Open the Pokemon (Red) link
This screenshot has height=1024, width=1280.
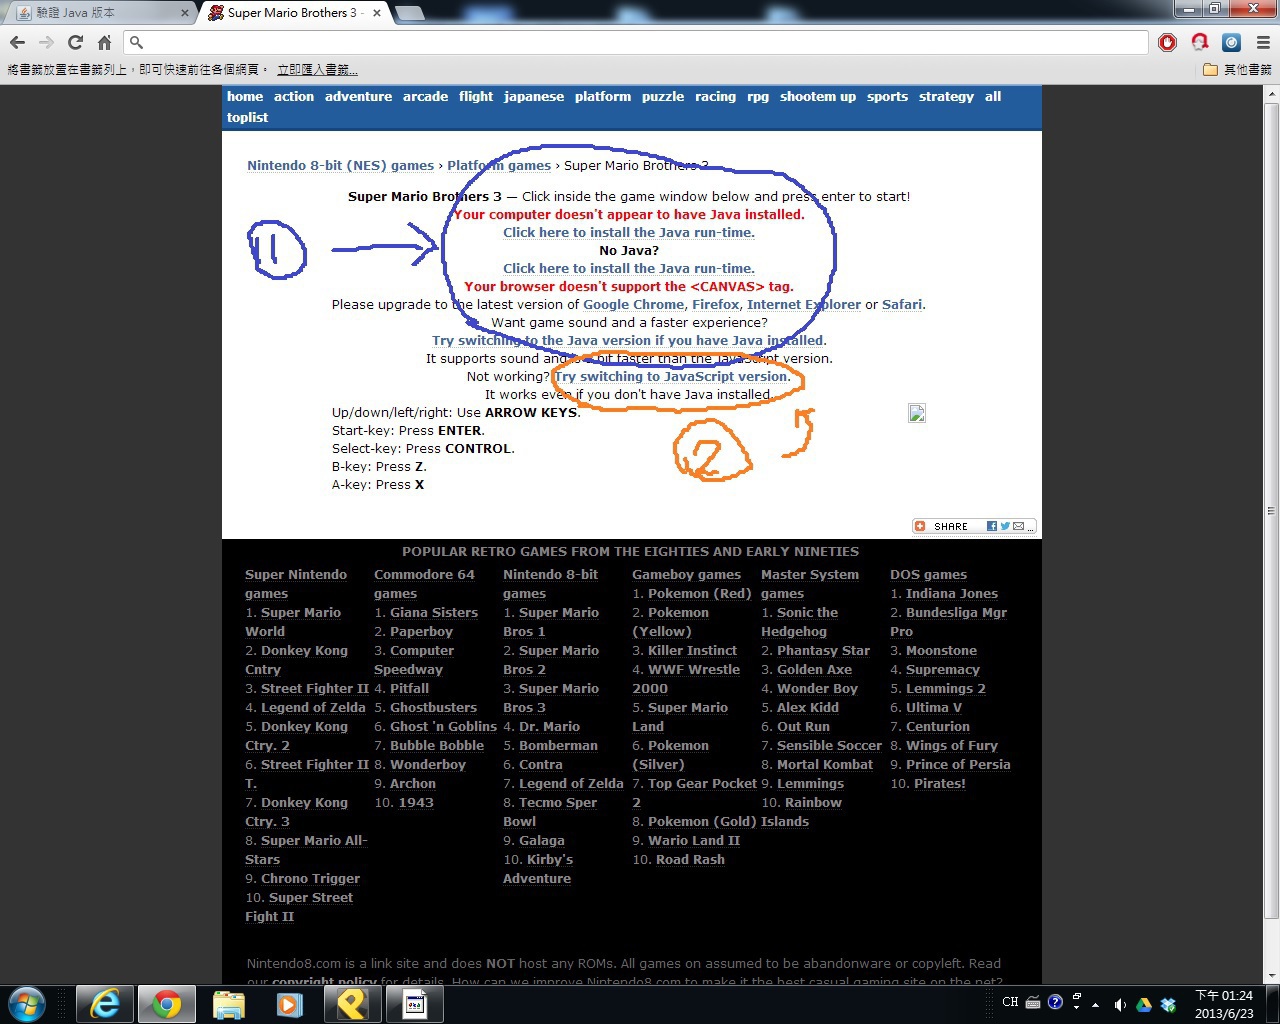coord(700,593)
